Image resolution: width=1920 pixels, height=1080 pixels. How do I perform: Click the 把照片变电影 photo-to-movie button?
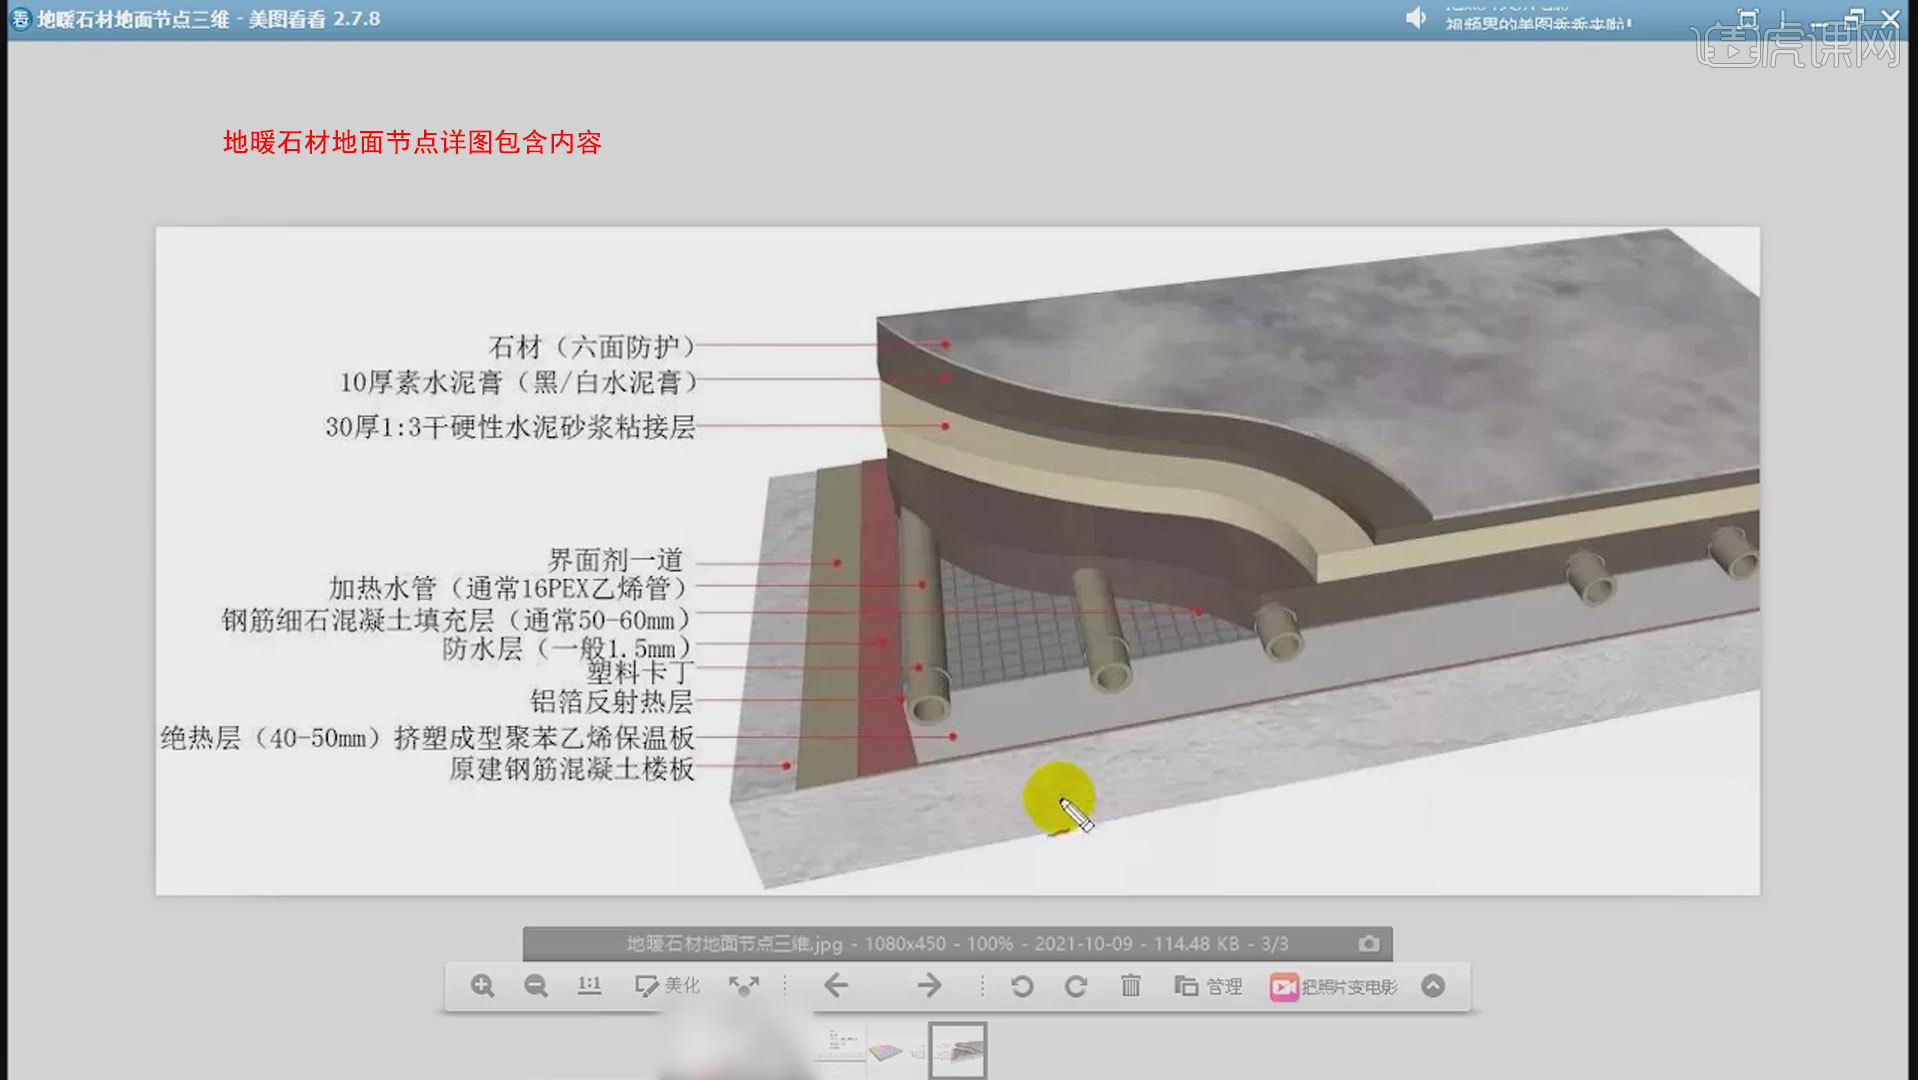coord(1334,987)
